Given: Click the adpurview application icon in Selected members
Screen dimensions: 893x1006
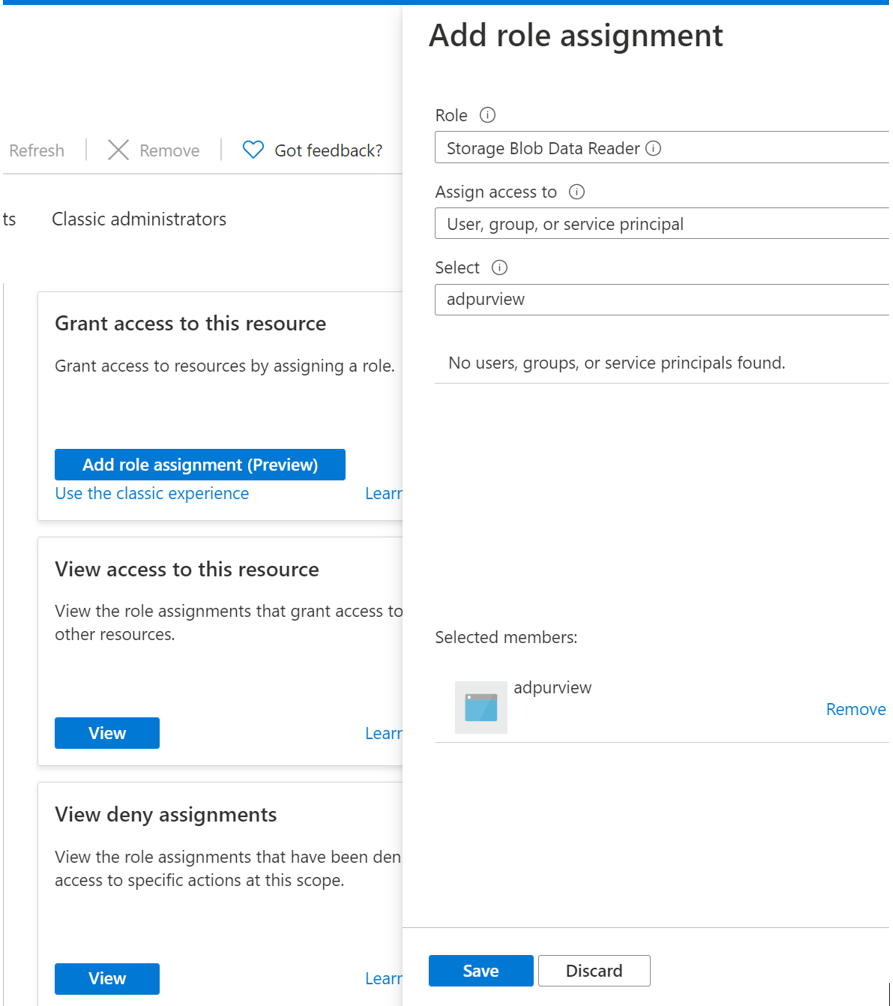Looking at the screenshot, I should [481, 707].
